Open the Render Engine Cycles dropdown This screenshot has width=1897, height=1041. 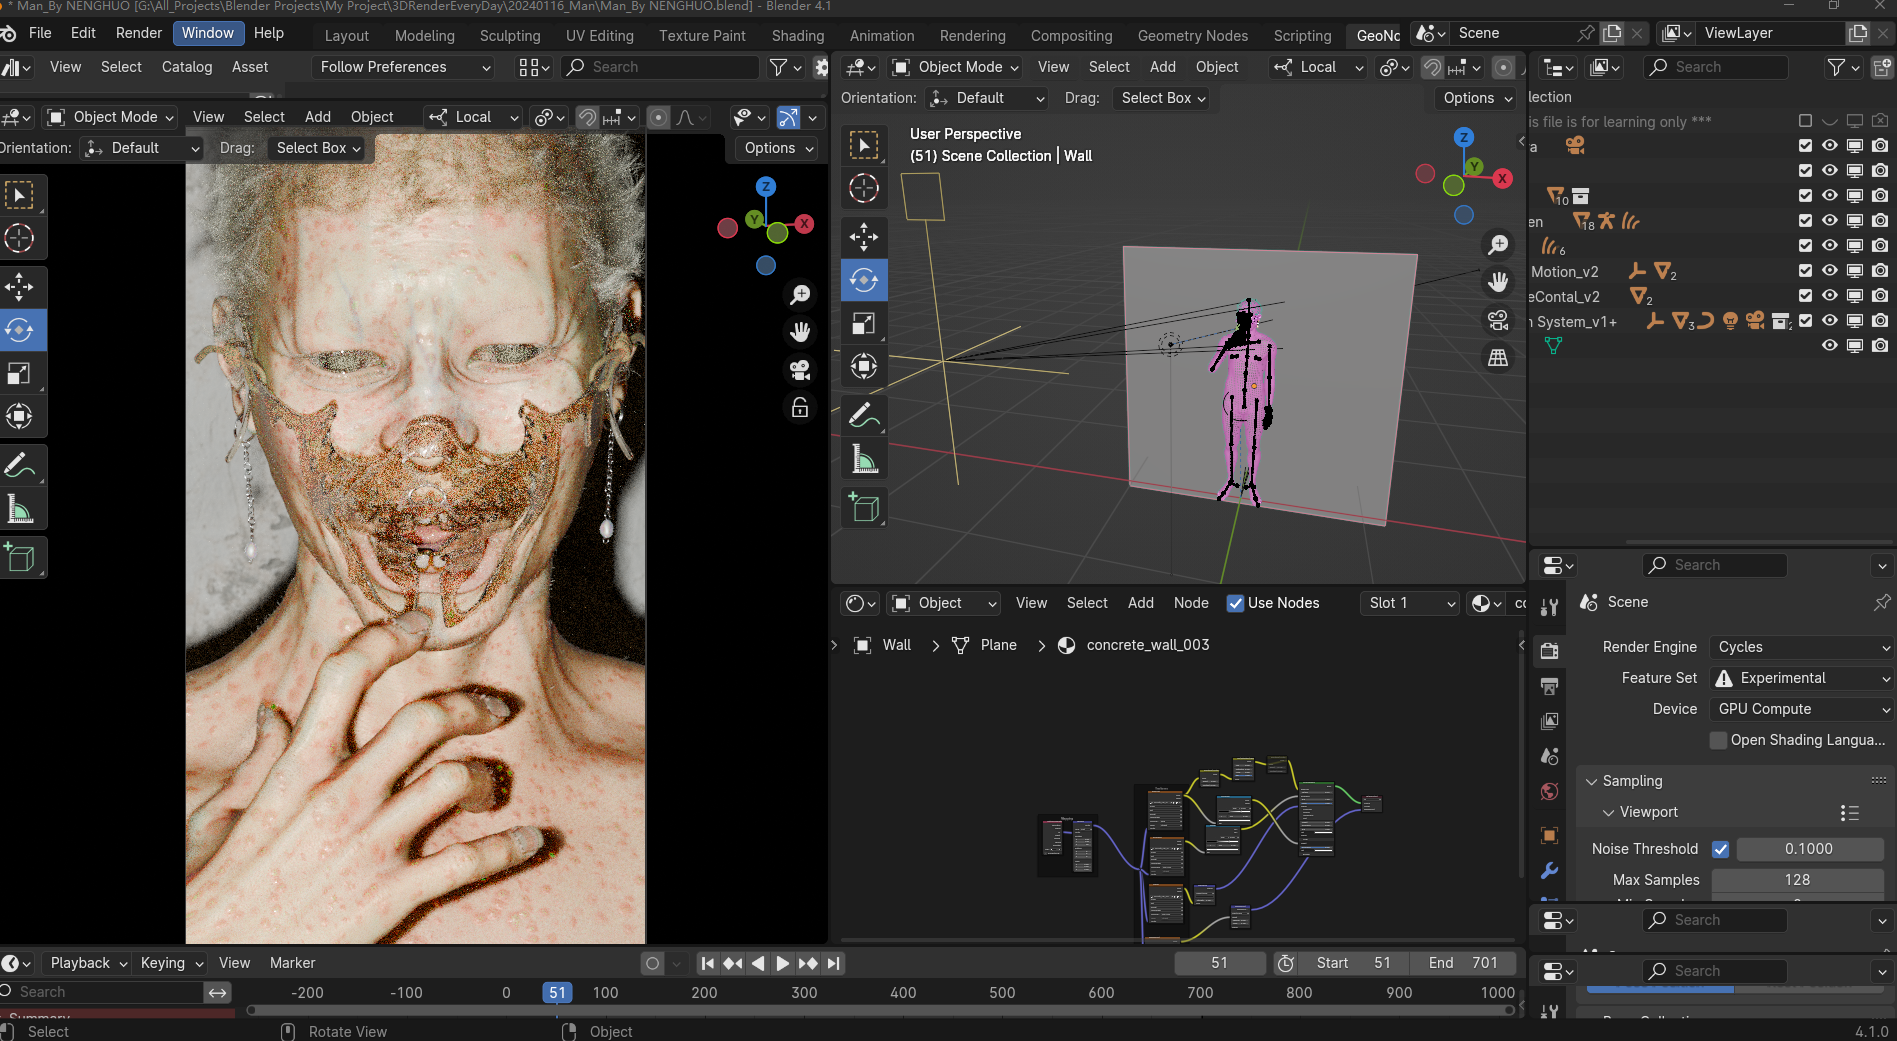pos(1802,647)
